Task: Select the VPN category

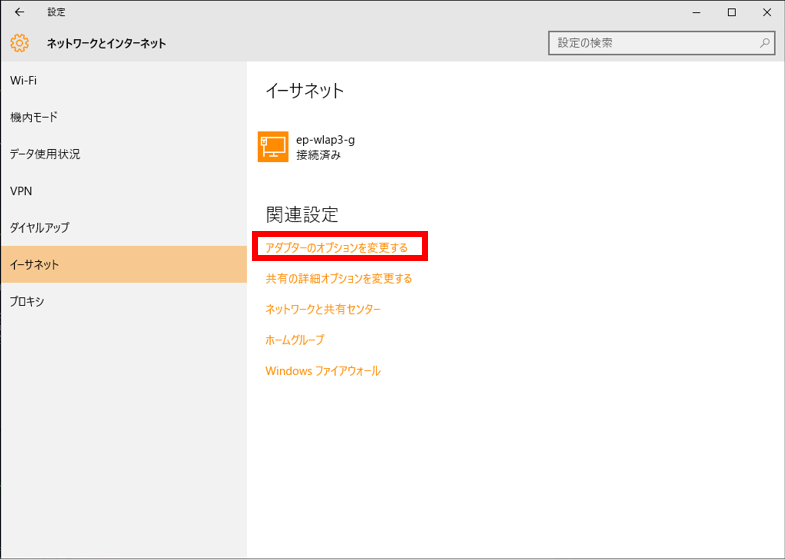Action: (124, 191)
